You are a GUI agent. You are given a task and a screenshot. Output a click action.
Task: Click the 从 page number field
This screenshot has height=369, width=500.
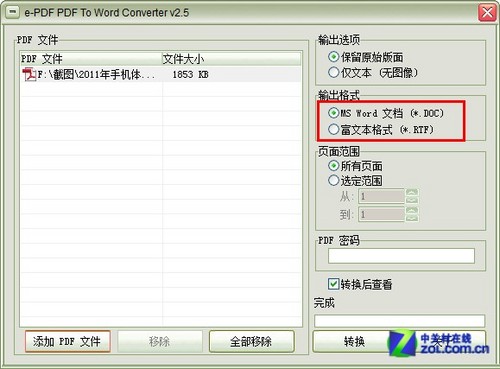(x=381, y=196)
